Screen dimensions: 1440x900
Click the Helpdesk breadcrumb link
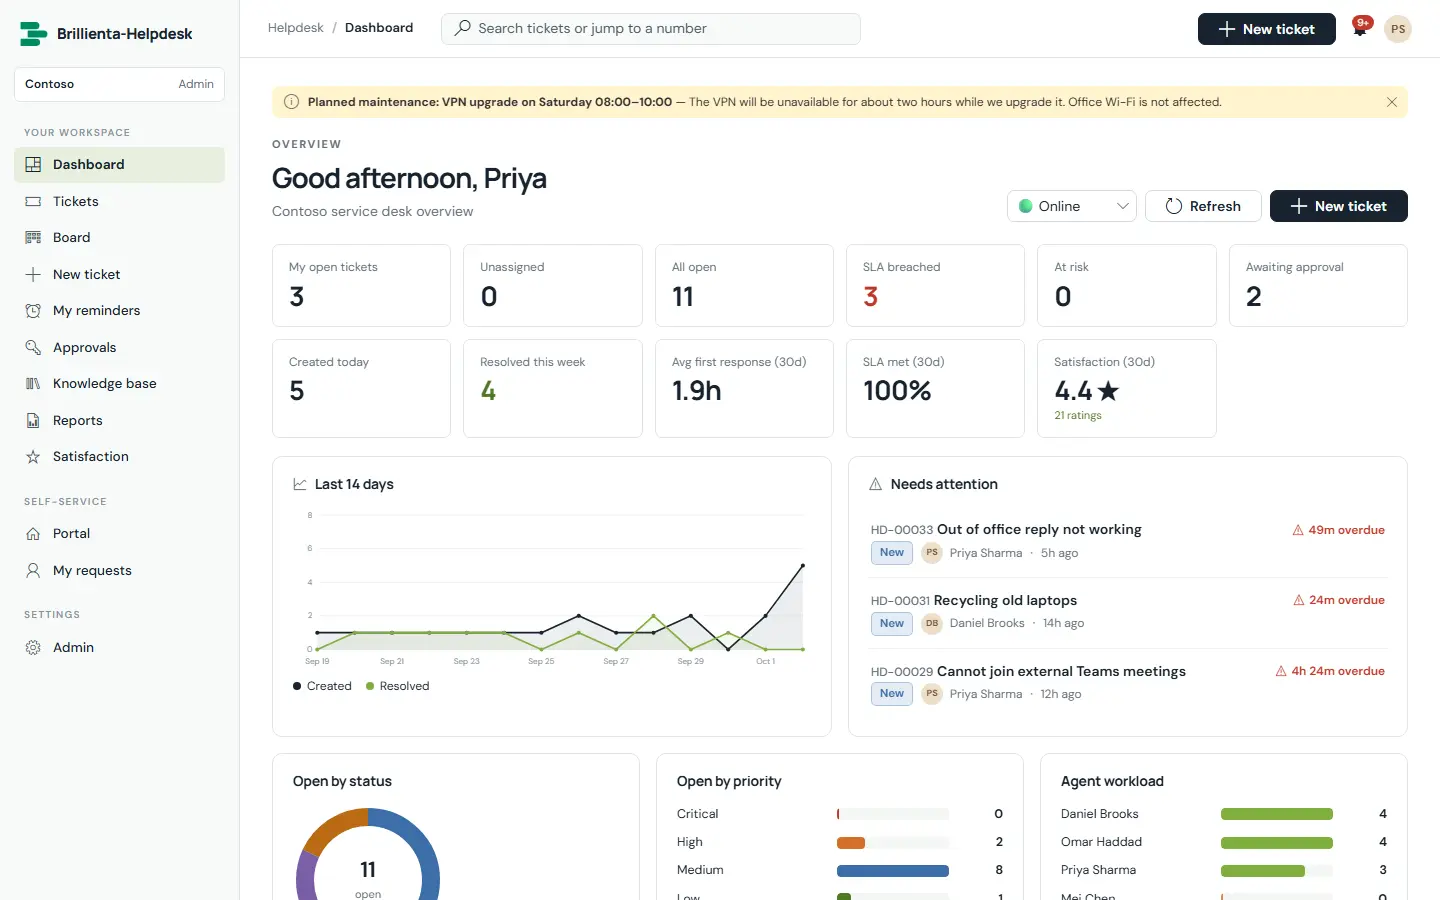[295, 28]
